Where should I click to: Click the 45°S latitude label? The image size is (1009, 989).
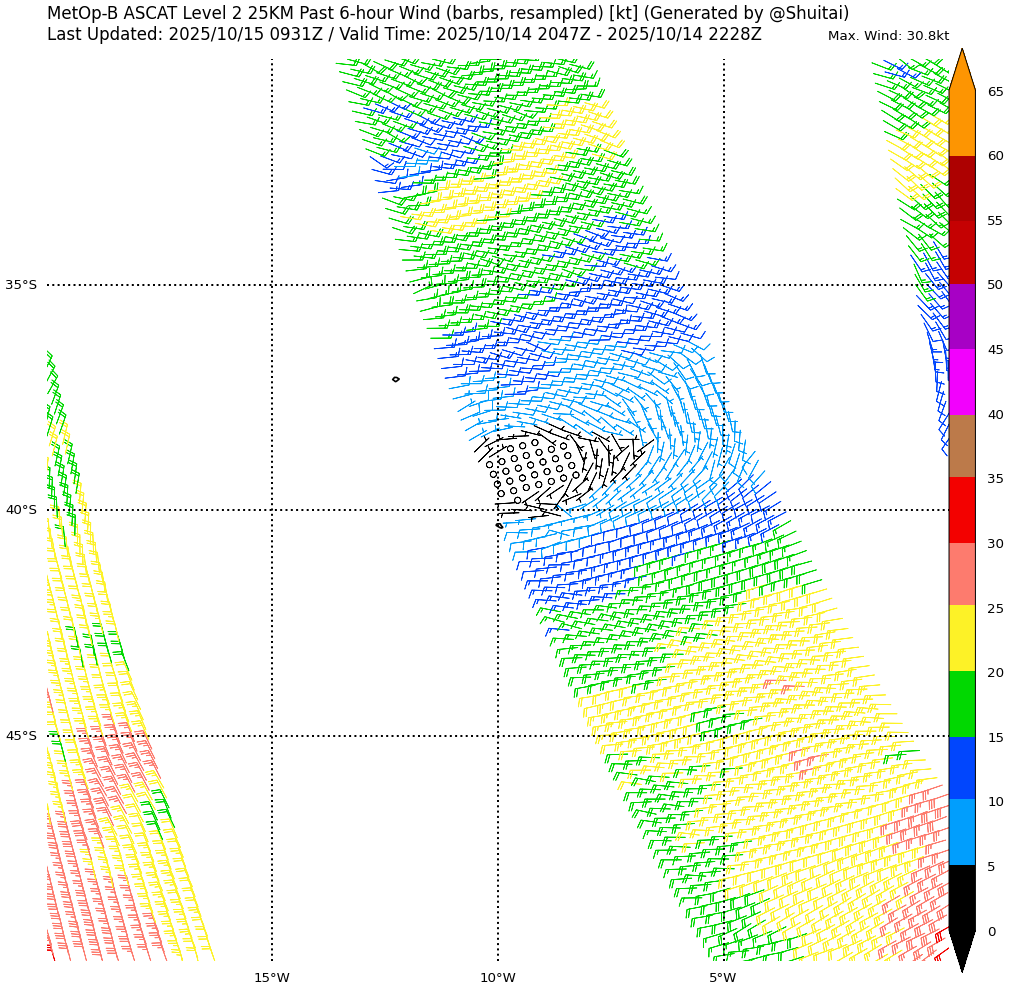tap(21, 736)
